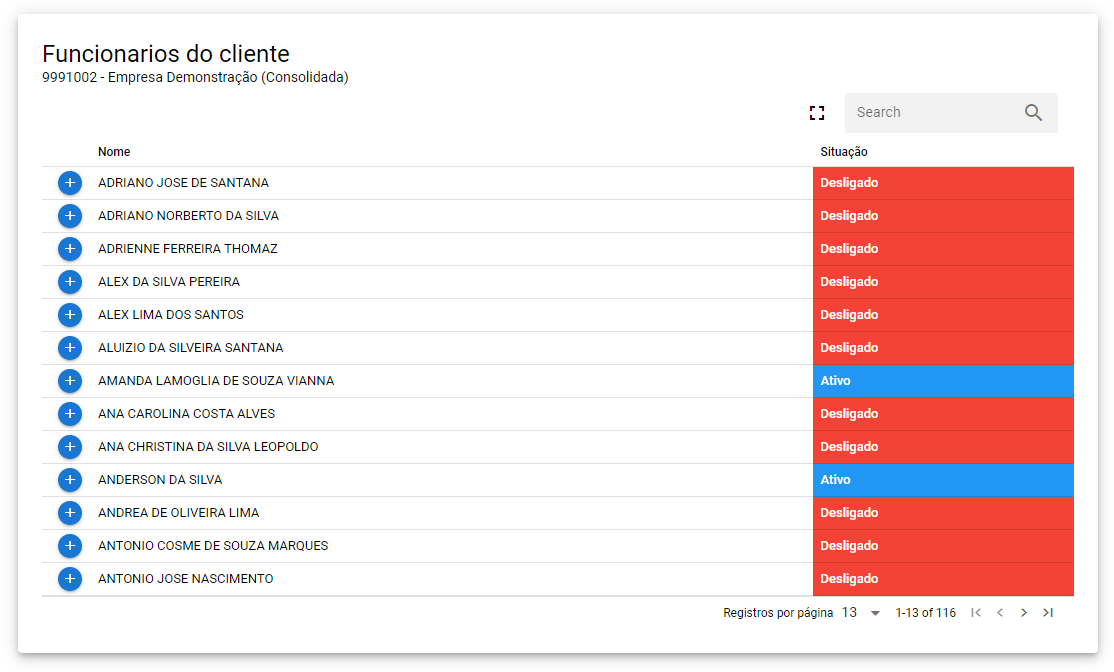This screenshot has width=1114, height=672.
Task: Click Desligado status for ANDREA DE OLIVEIRA LIMA
Action: [942, 513]
